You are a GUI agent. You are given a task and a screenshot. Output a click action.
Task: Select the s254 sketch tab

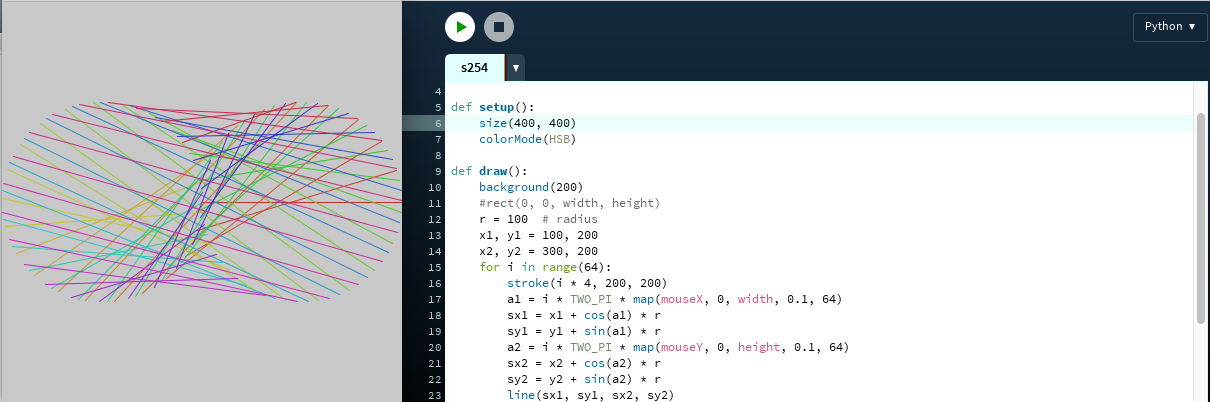click(475, 68)
